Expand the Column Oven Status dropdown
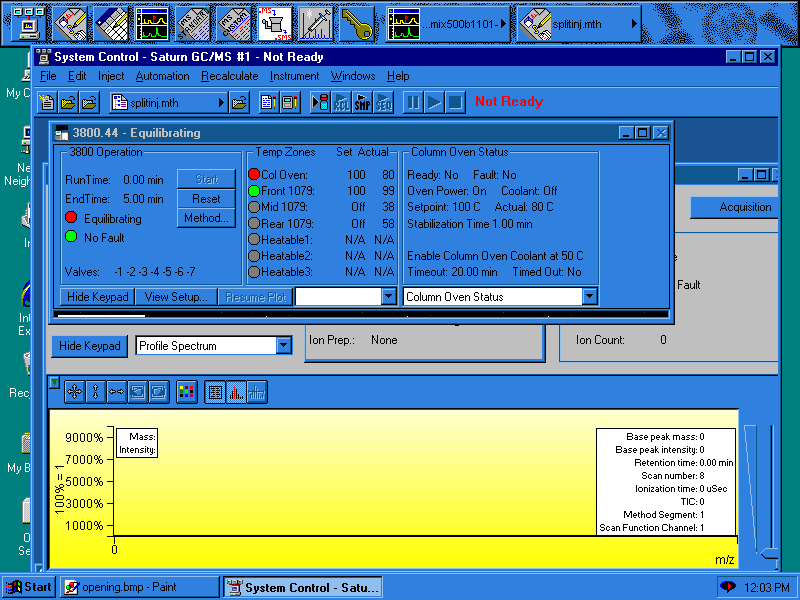This screenshot has width=800, height=600. pyautogui.click(x=589, y=296)
